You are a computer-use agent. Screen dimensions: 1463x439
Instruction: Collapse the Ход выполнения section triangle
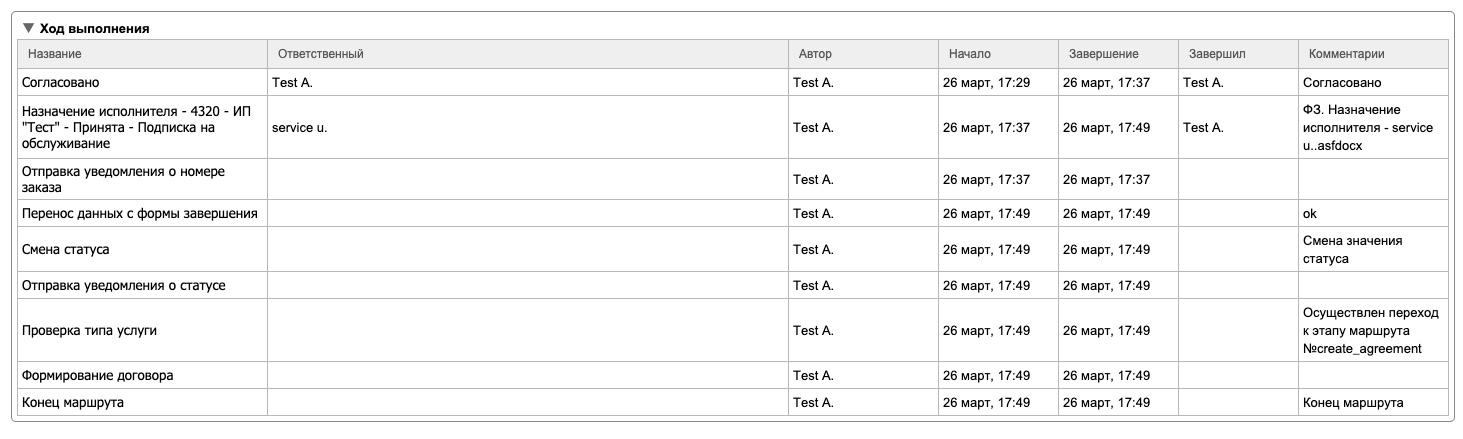[29, 29]
